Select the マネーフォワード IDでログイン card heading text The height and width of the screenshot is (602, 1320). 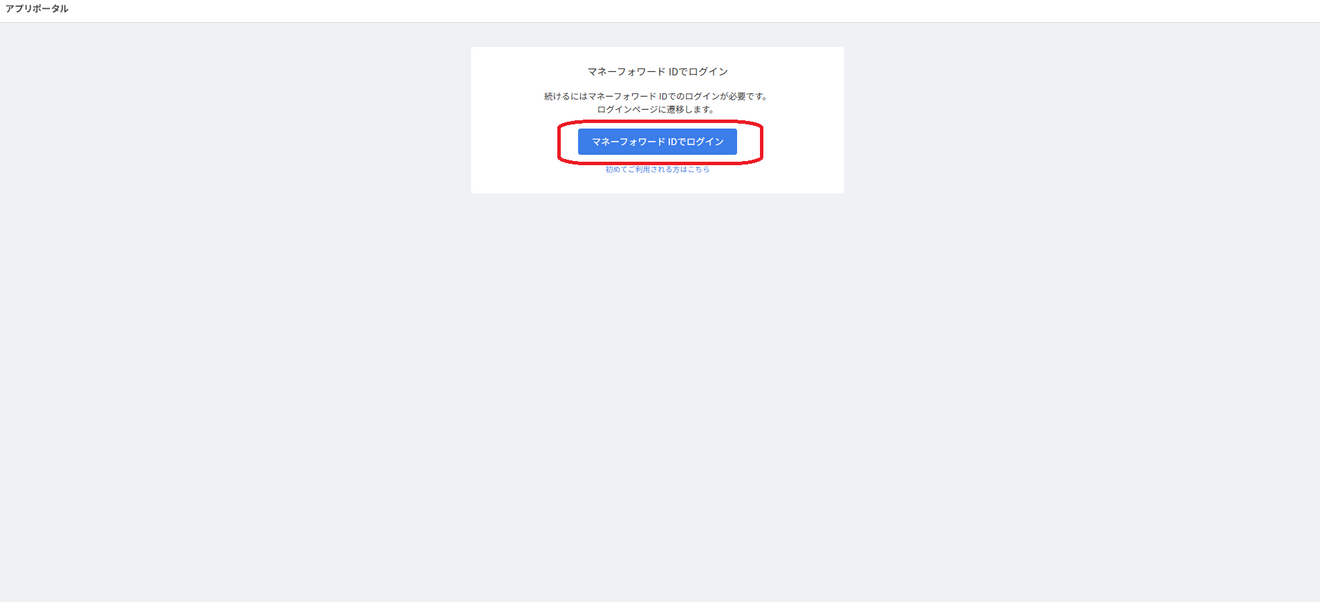point(657,72)
